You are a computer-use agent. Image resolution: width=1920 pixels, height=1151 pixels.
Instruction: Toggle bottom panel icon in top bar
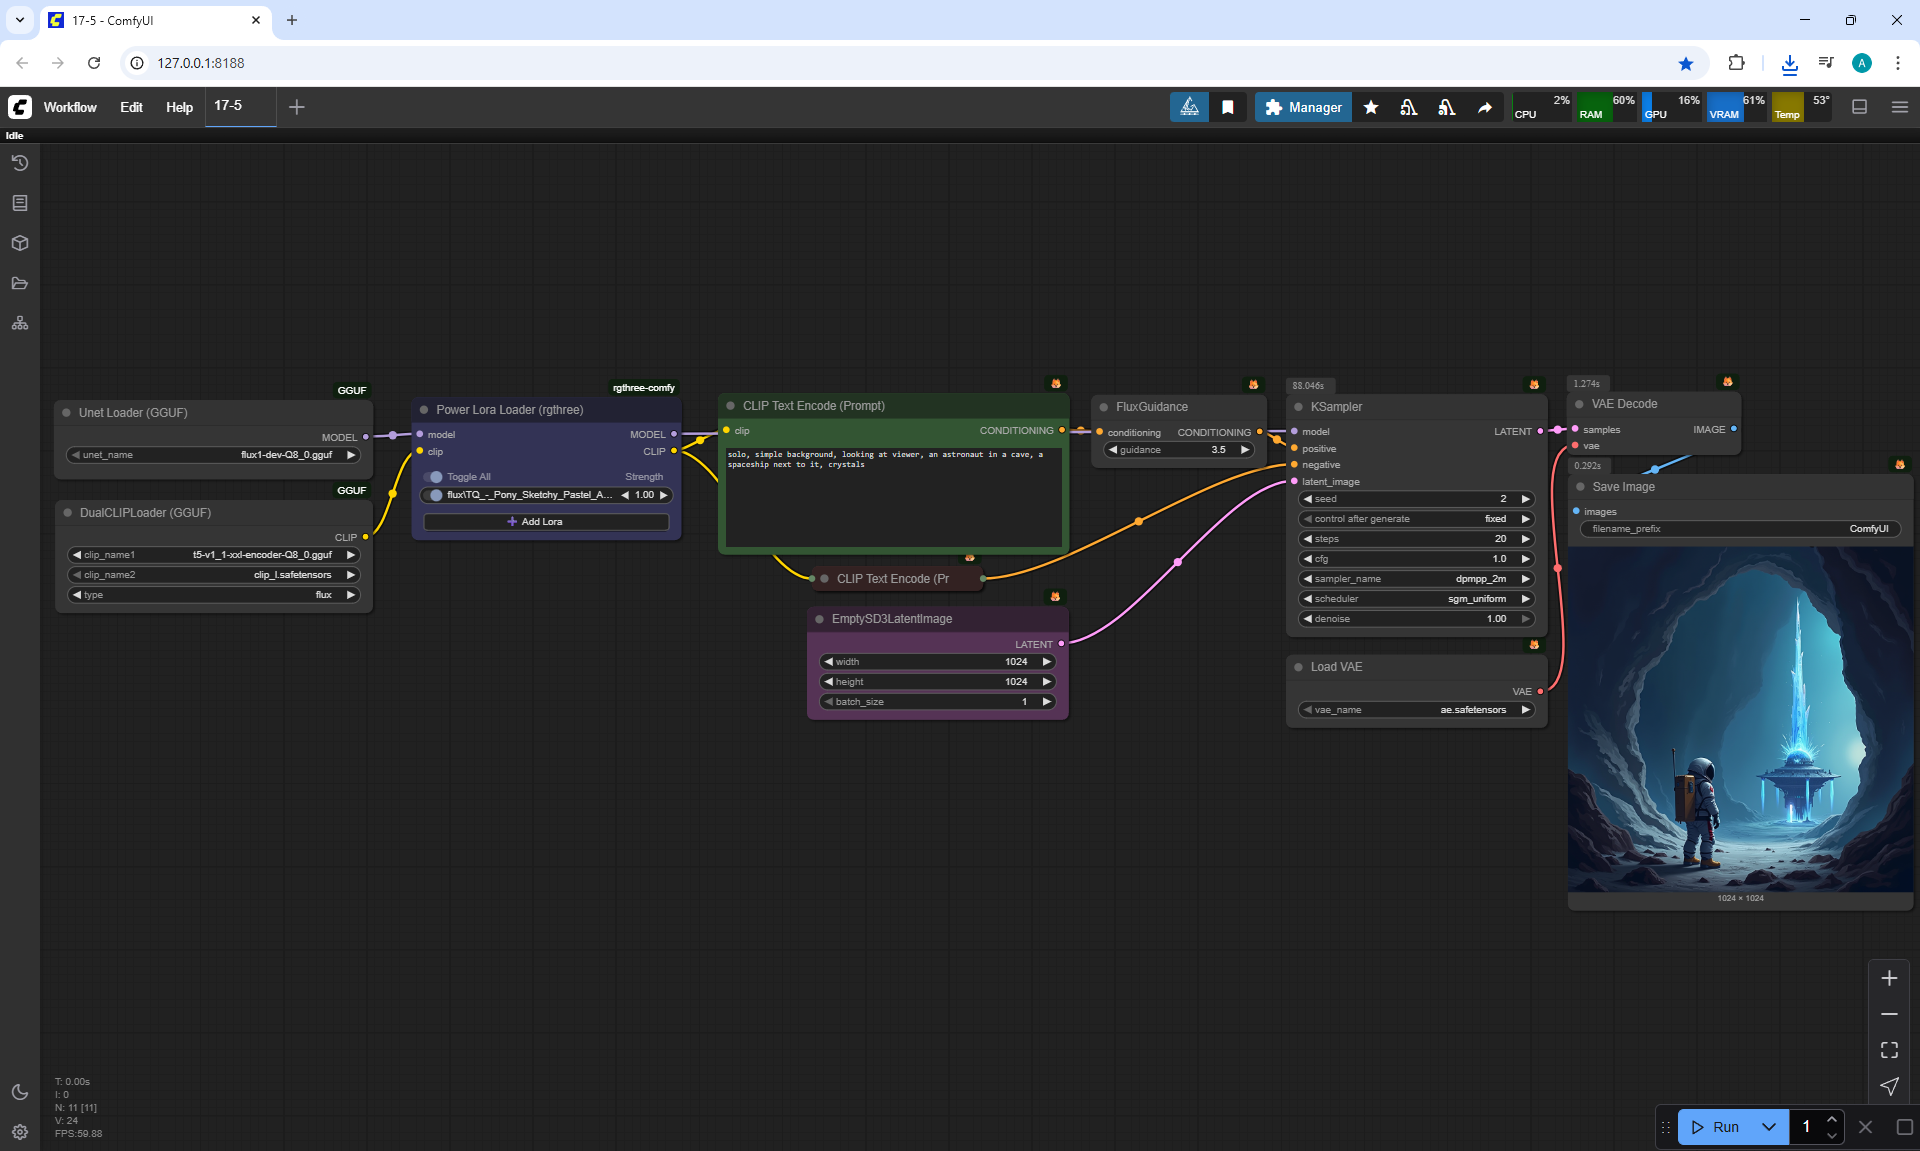click(1860, 107)
